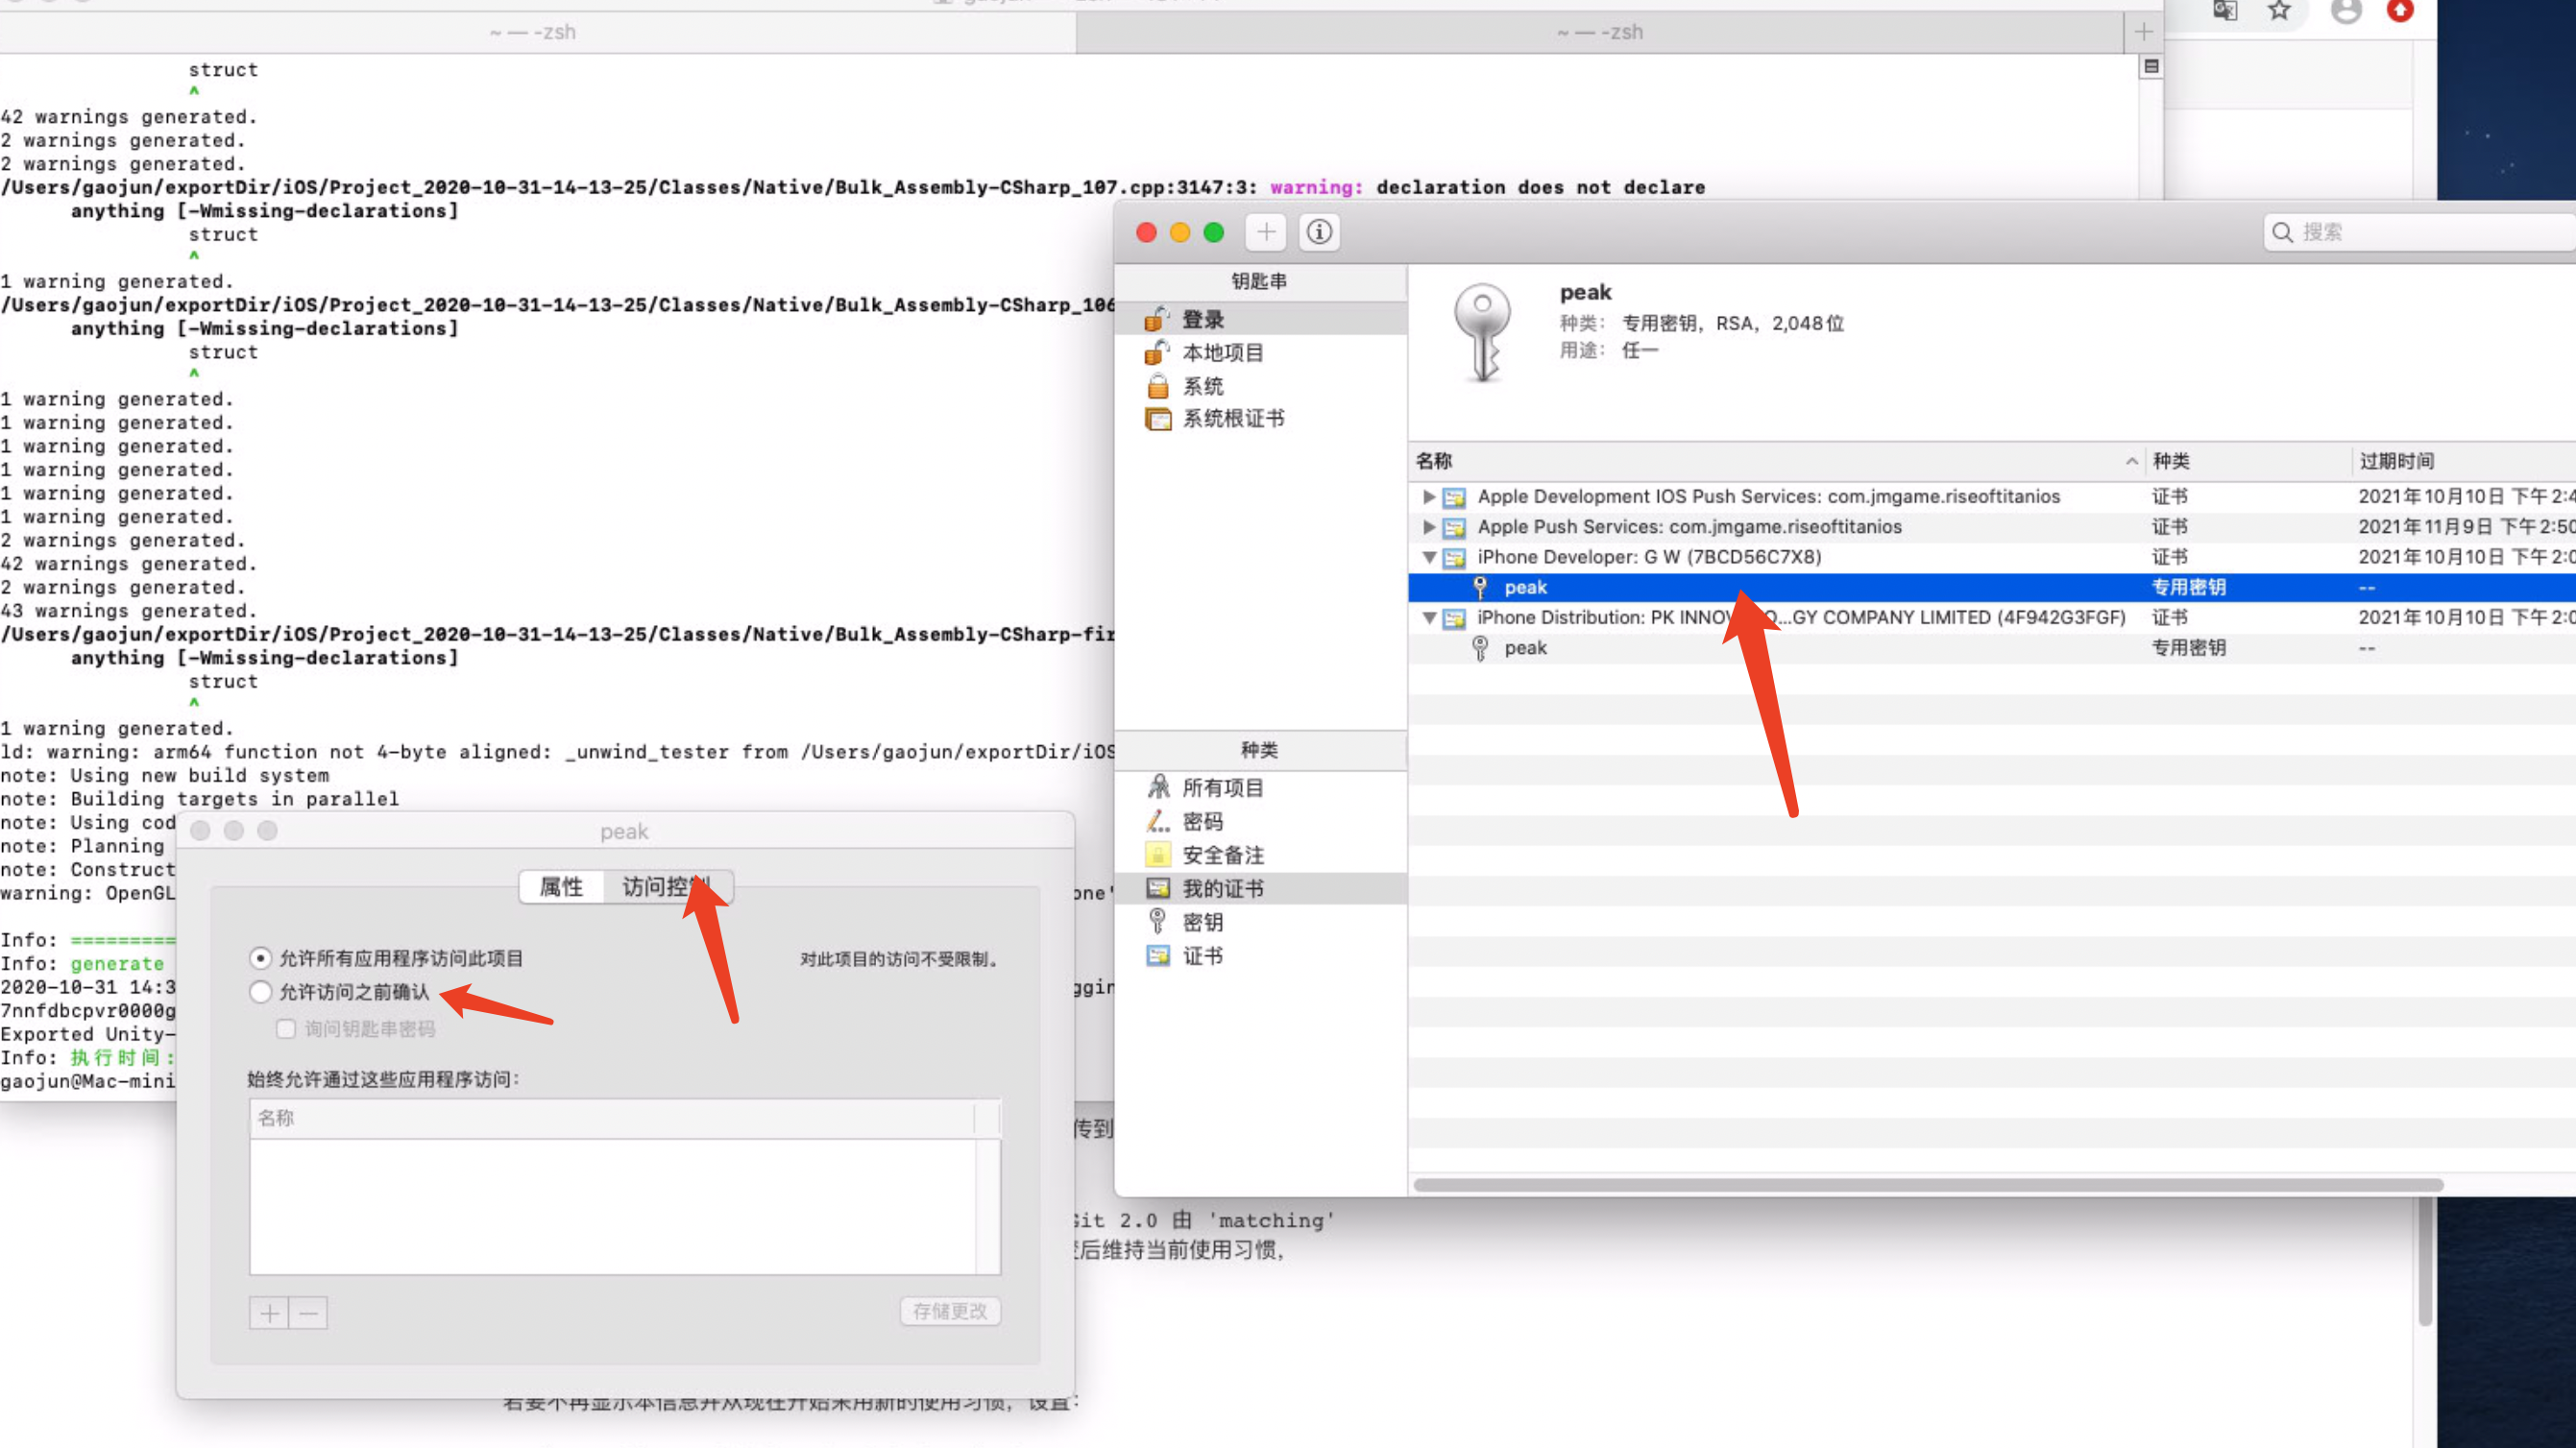Click 存储更改 button

click(x=950, y=1311)
